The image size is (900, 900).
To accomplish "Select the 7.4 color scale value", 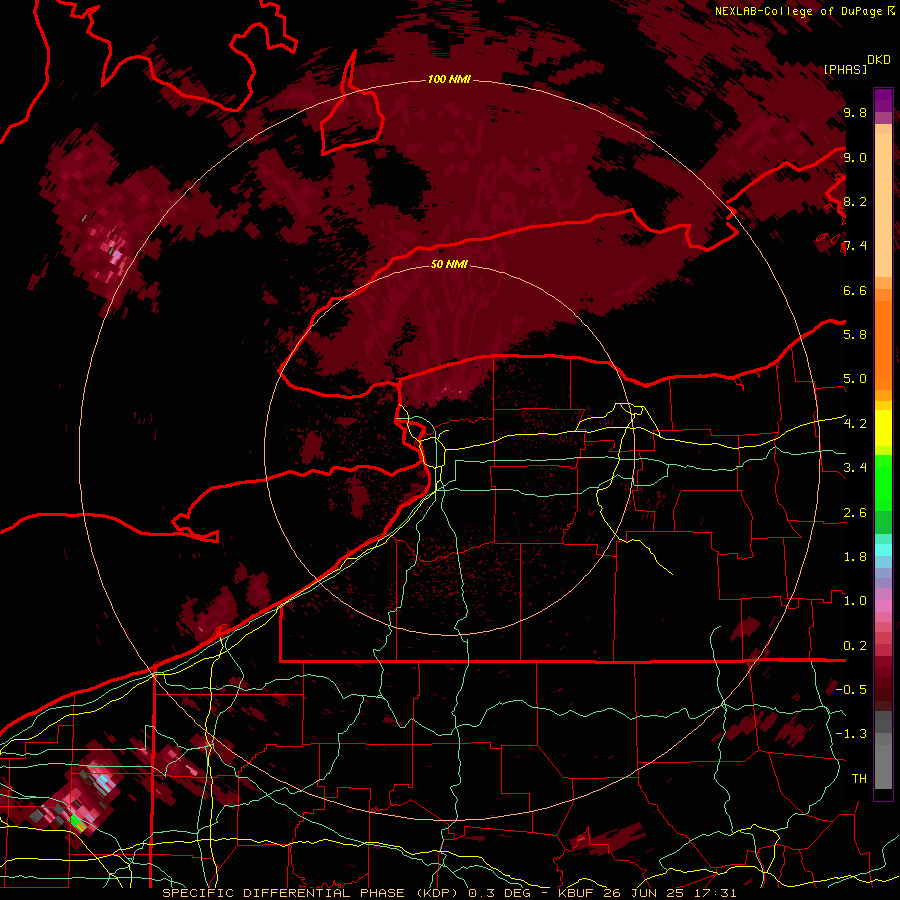I will [855, 246].
